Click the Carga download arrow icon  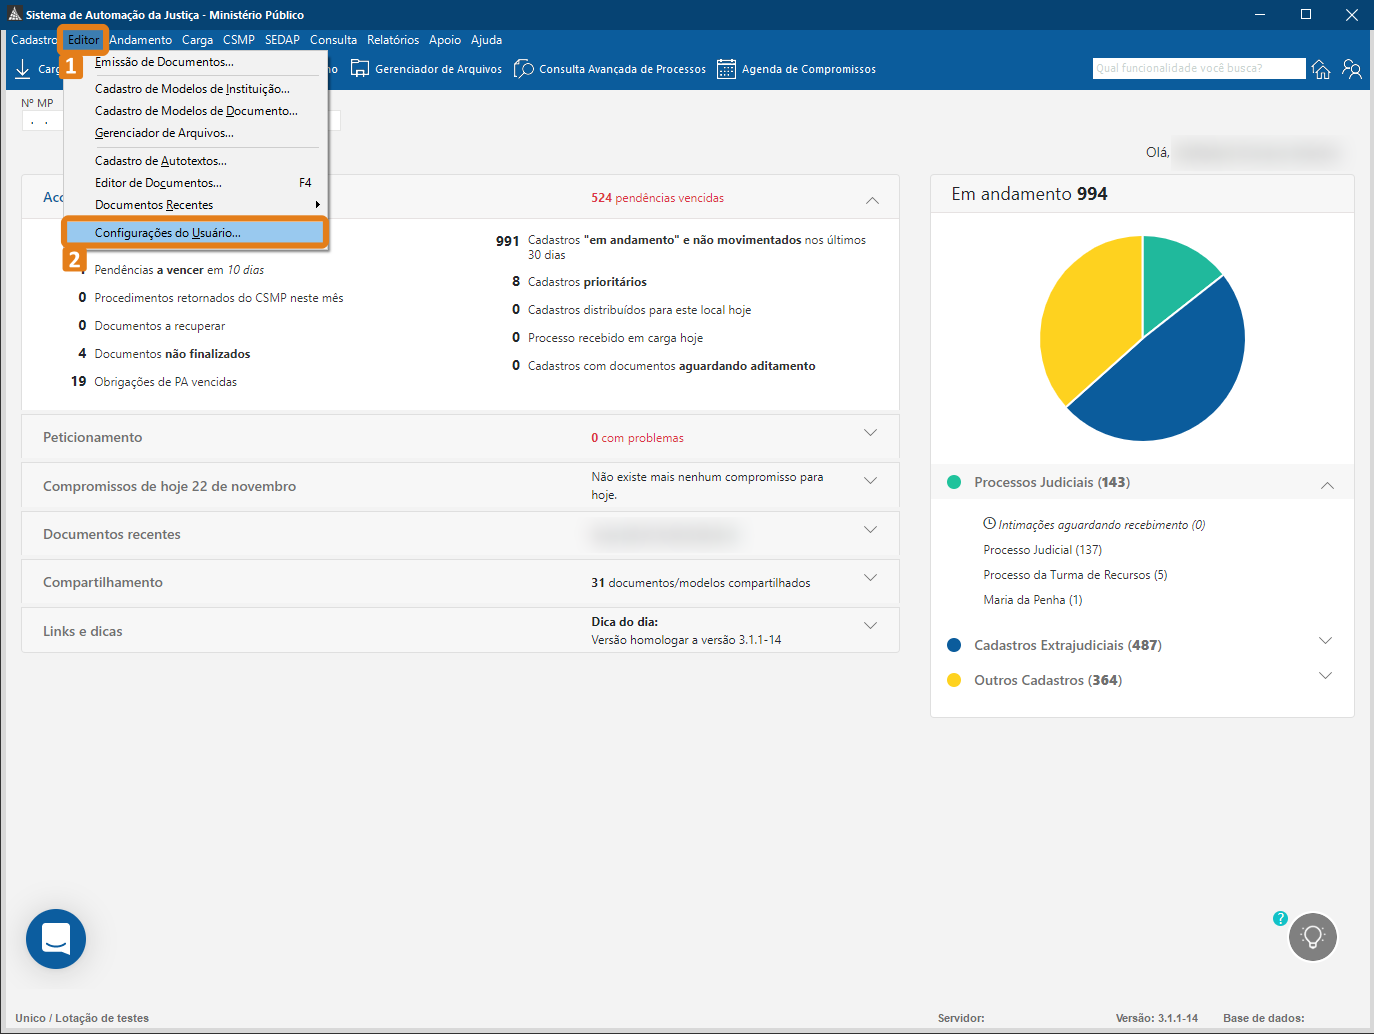tap(22, 69)
